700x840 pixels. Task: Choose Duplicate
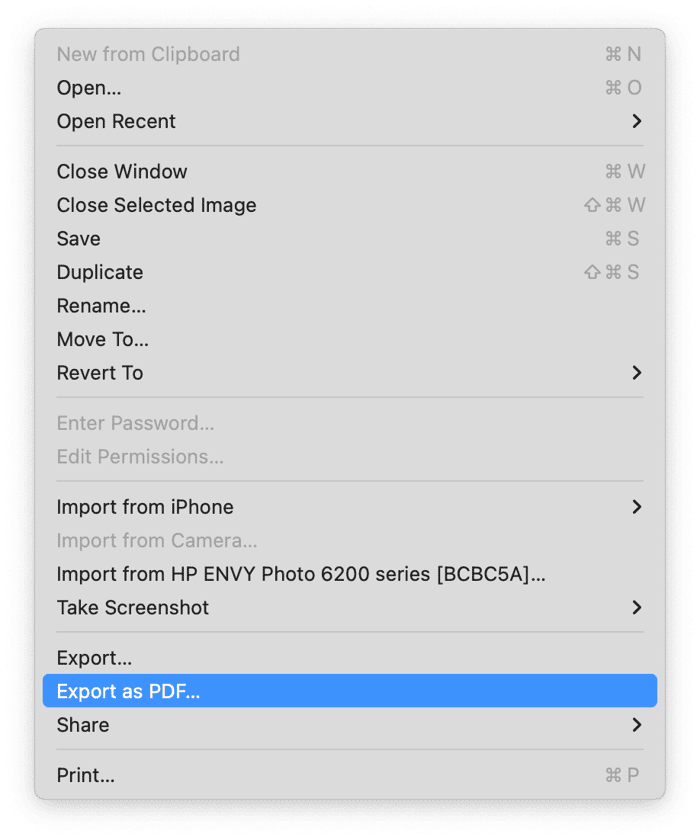point(100,272)
